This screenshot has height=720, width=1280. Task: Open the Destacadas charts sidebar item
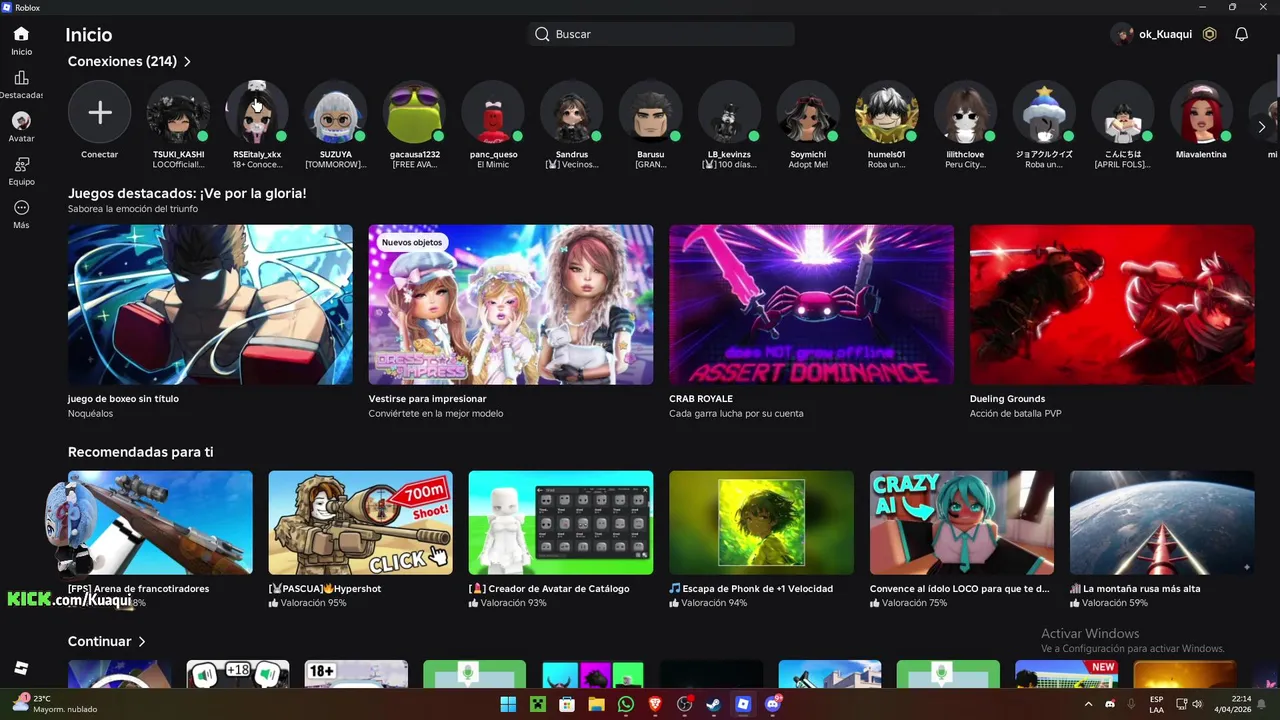pos(21,85)
